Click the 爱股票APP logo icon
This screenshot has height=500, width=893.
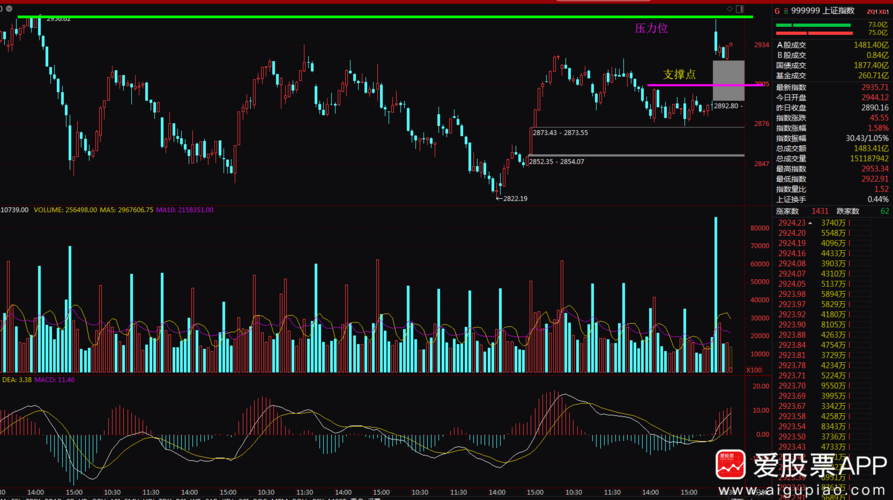[731, 466]
